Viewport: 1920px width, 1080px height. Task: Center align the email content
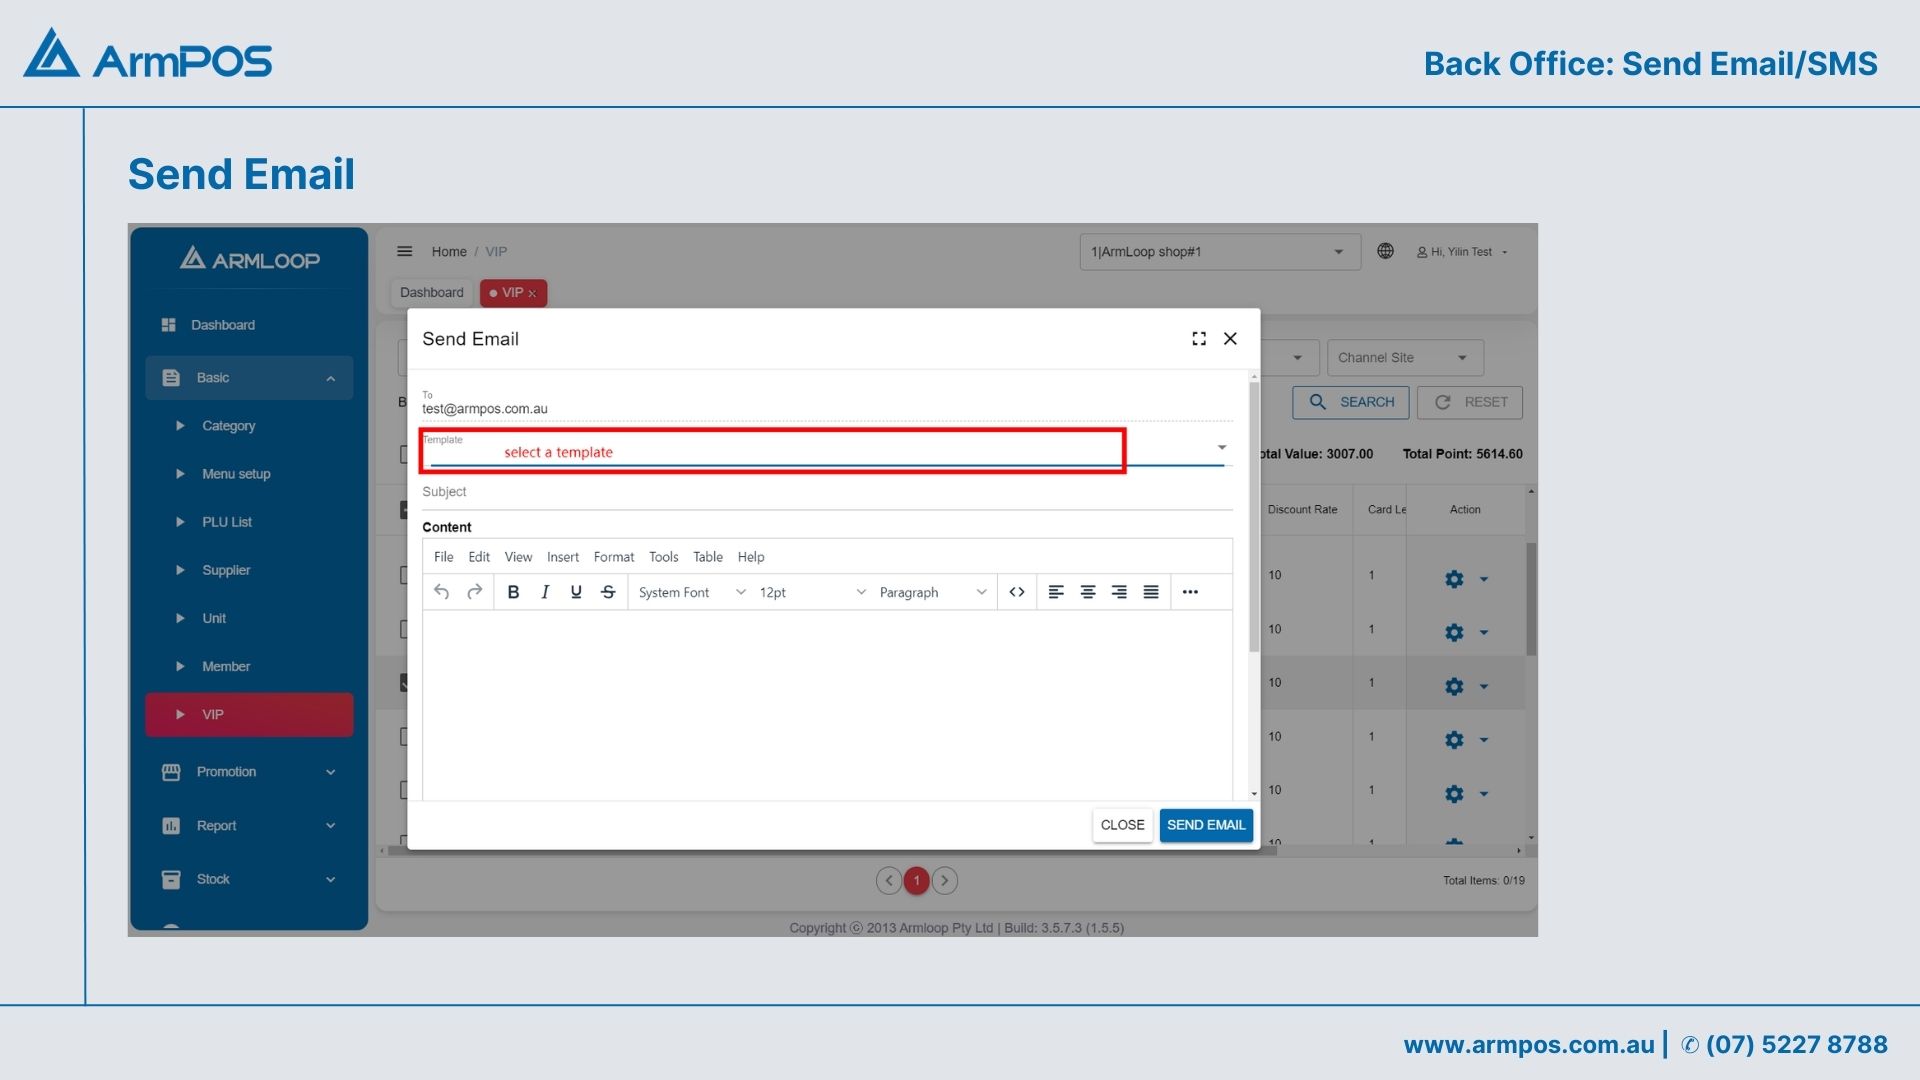click(1088, 592)
